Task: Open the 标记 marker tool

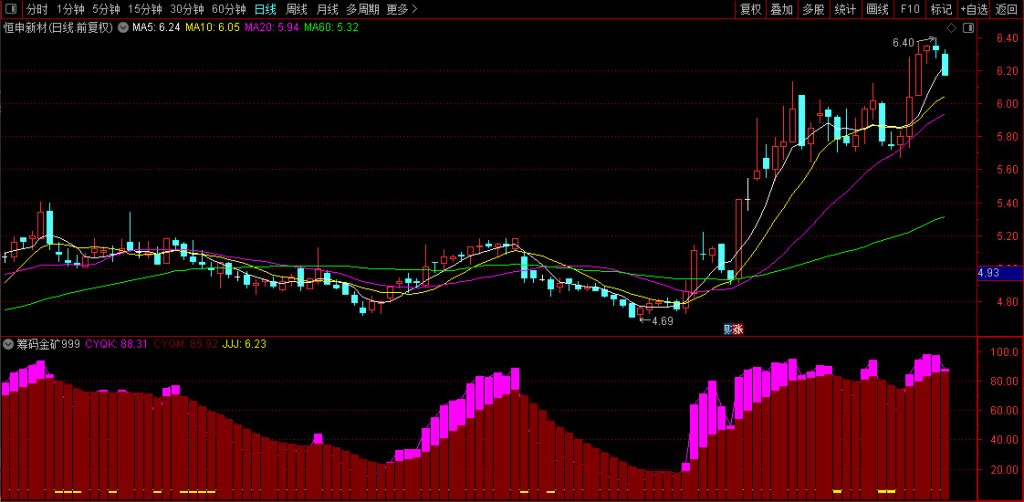Action: click(941, 9)
